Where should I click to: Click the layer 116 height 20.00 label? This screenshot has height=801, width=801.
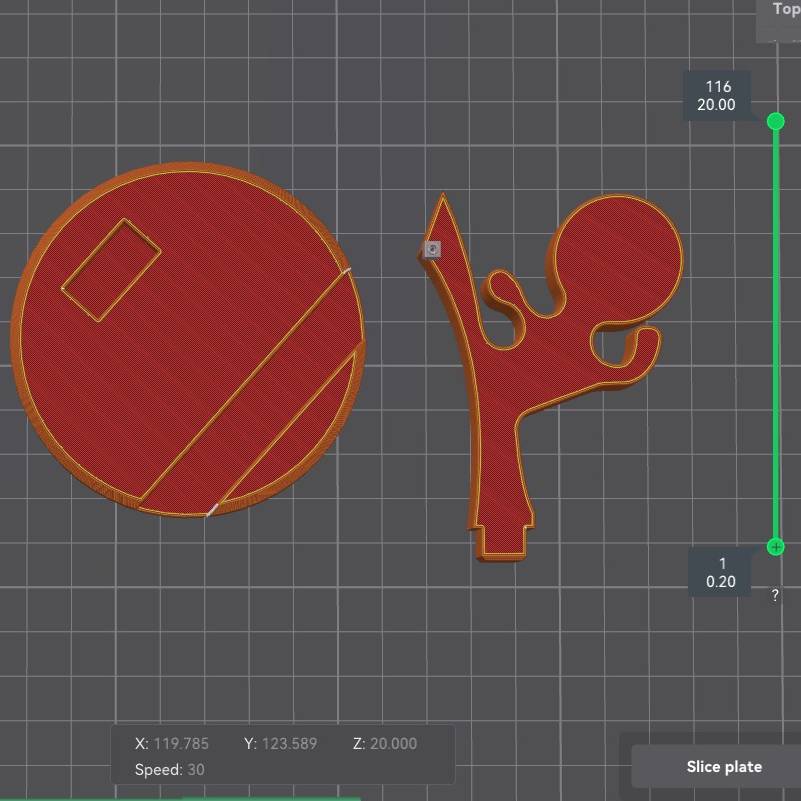click(x=717, y=96)
